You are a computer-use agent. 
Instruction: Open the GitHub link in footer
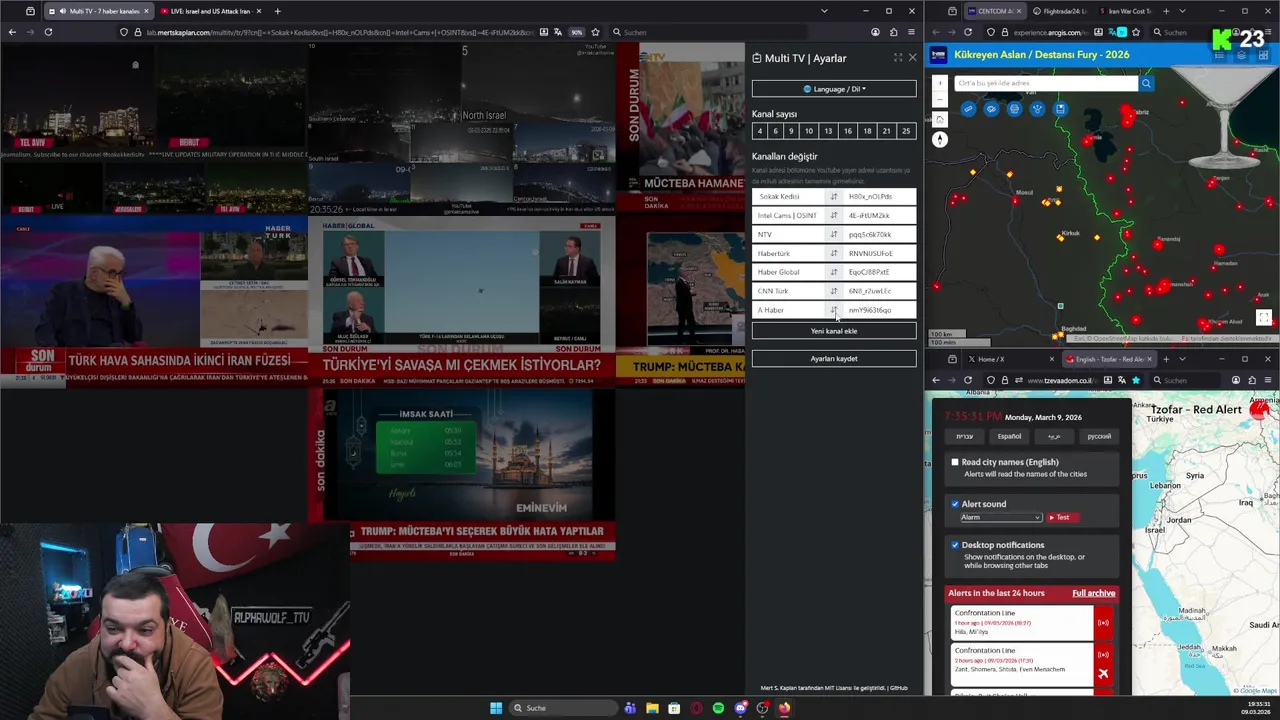click(899, 688)
